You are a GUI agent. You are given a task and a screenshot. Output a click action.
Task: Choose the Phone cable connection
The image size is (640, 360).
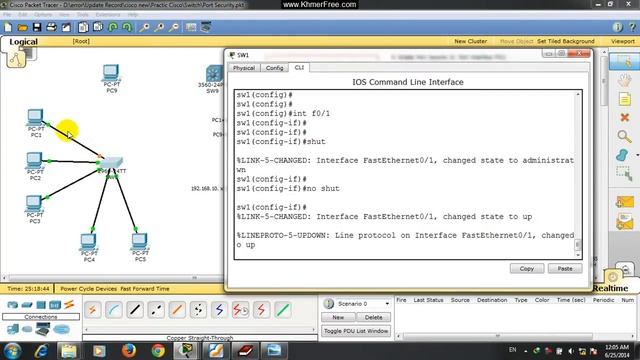(x=198, y=310)
